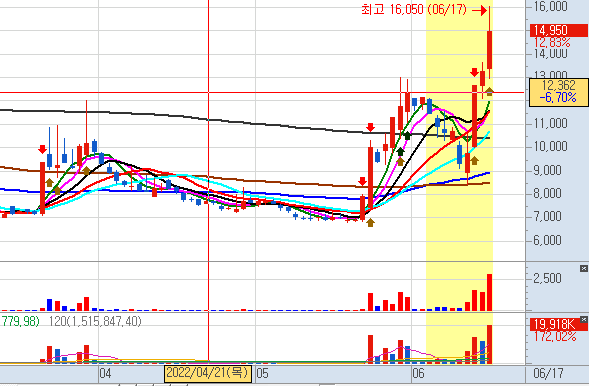The height and width of the screenshot is (386, 589).
Task: Click the 05 month label on time axis
Action: pos(263,373)
